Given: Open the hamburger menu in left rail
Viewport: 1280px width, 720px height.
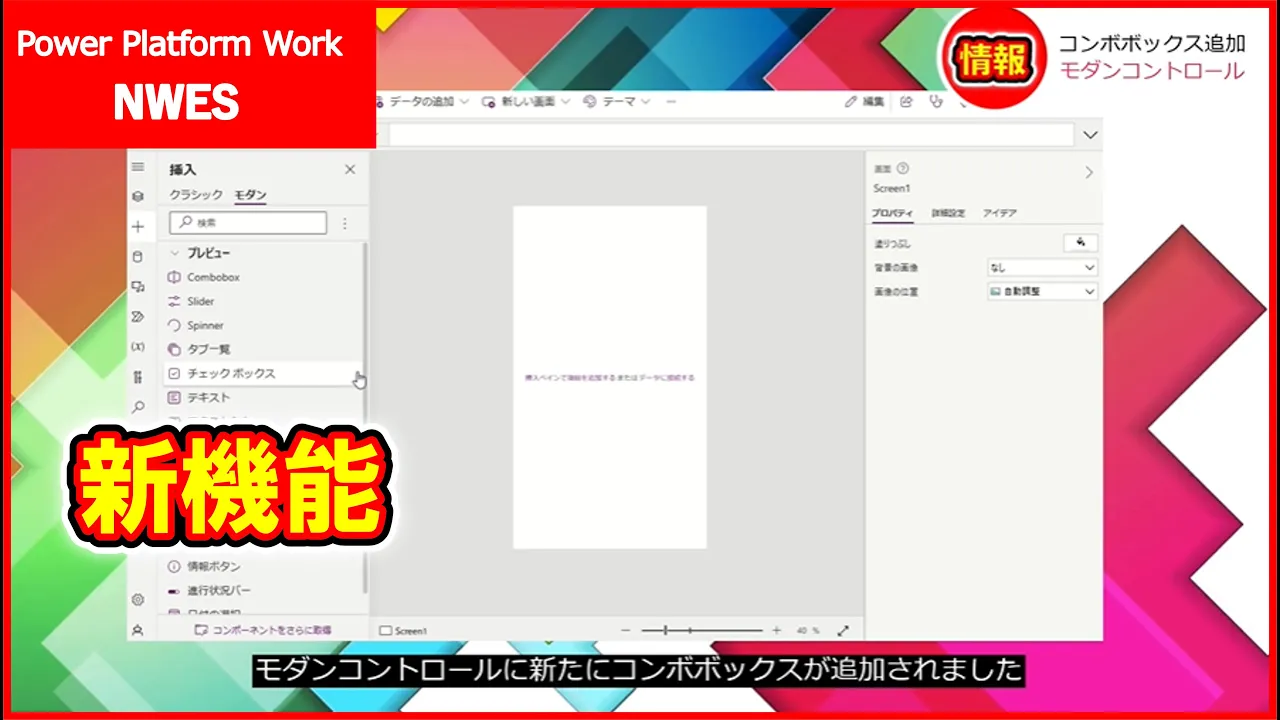Looking at the screenshot, I should pos(138,167).
